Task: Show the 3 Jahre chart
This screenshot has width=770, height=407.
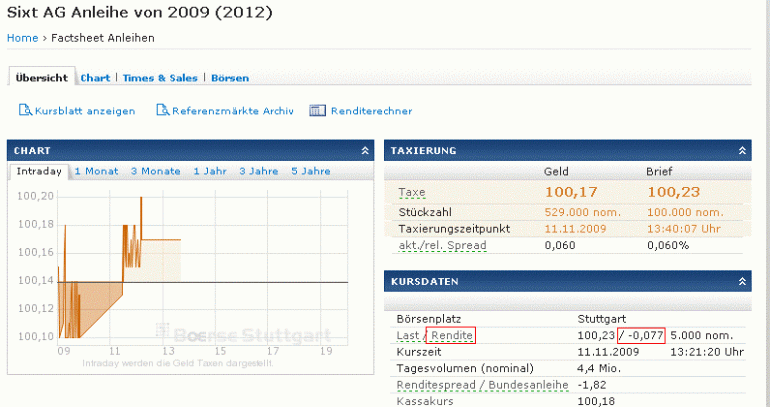Action: point(259,171)
